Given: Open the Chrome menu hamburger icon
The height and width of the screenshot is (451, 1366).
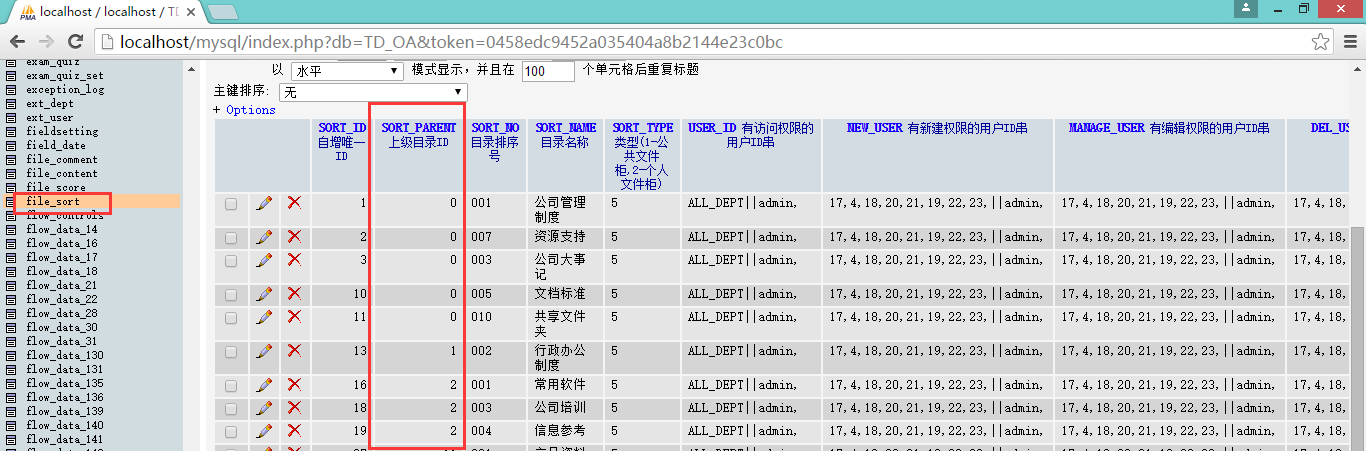Looking at the screenshot, I should [1349, 42].
